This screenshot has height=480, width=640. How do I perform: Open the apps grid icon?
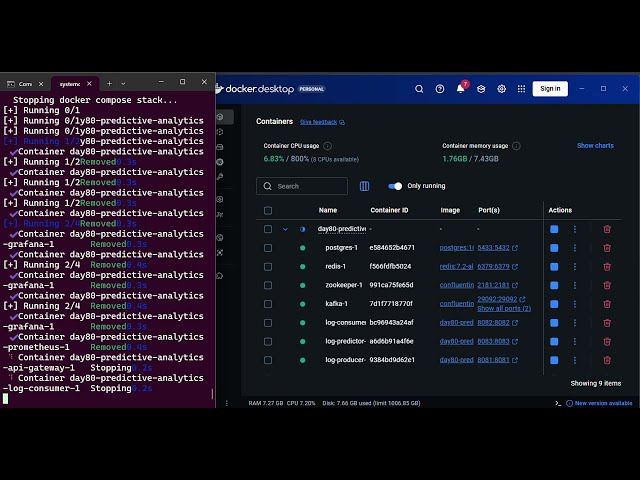coord(521,89)
